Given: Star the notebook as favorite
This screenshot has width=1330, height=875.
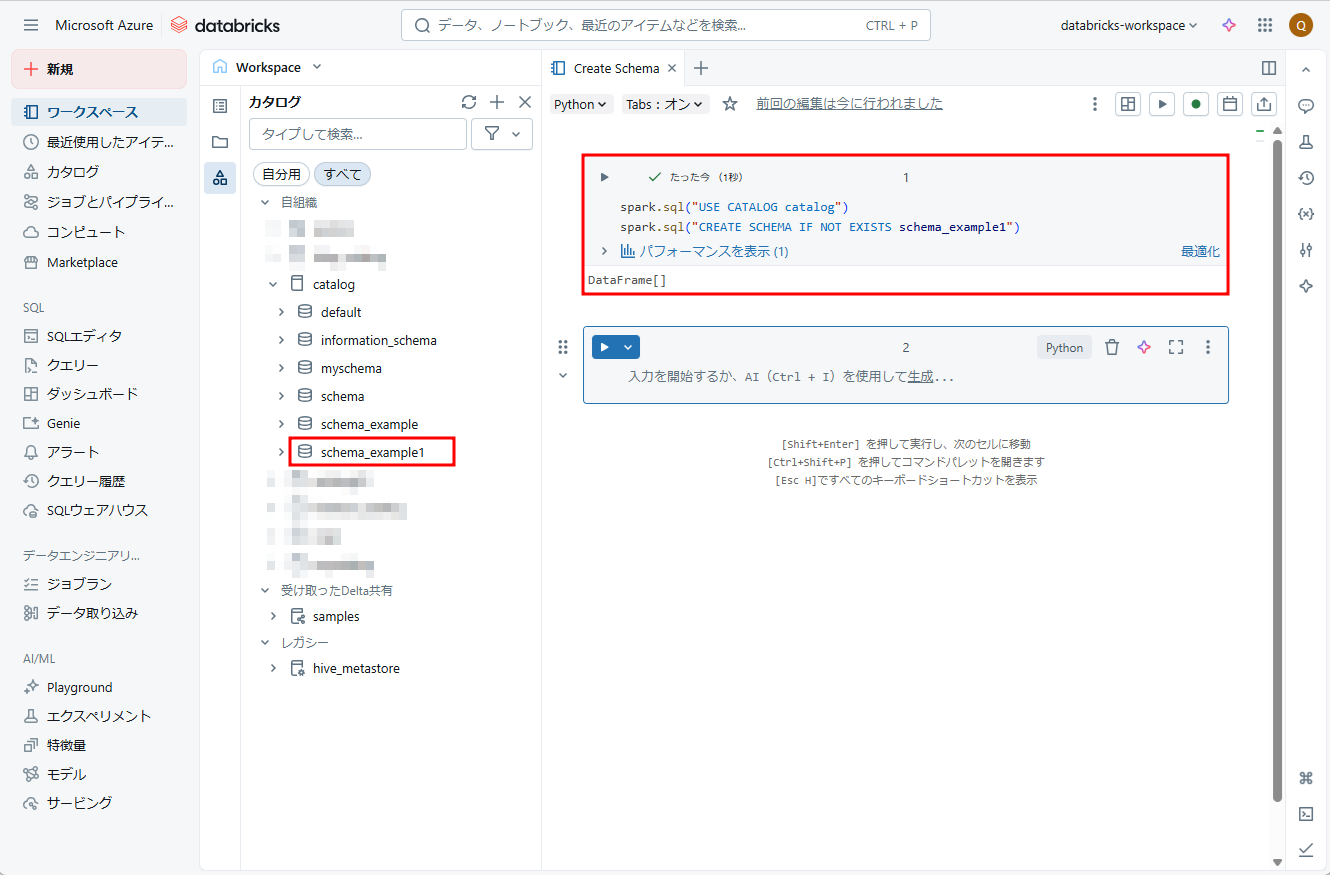Looking at the screenshot, I should coord(730,104).
